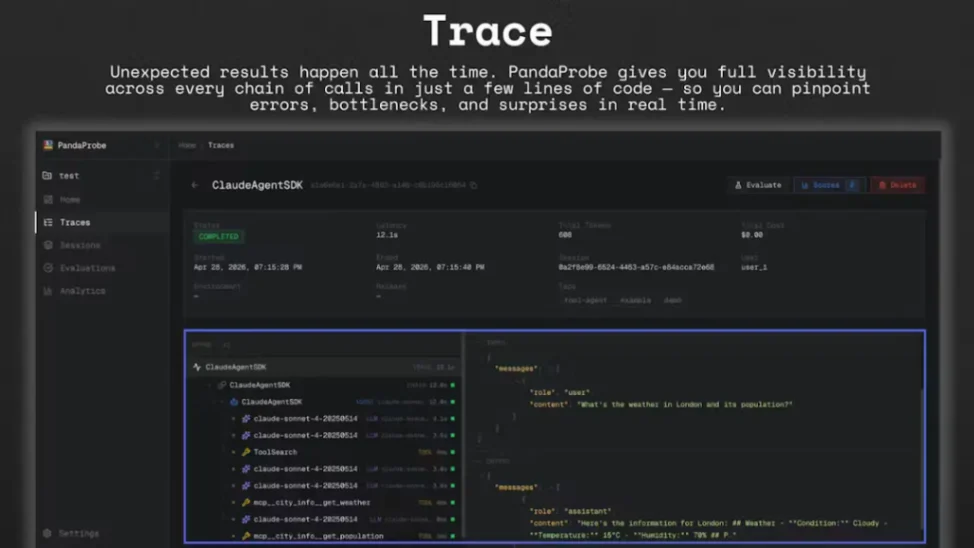Open the test project selector chevron
974x548 pixels.
pos(157,176)
